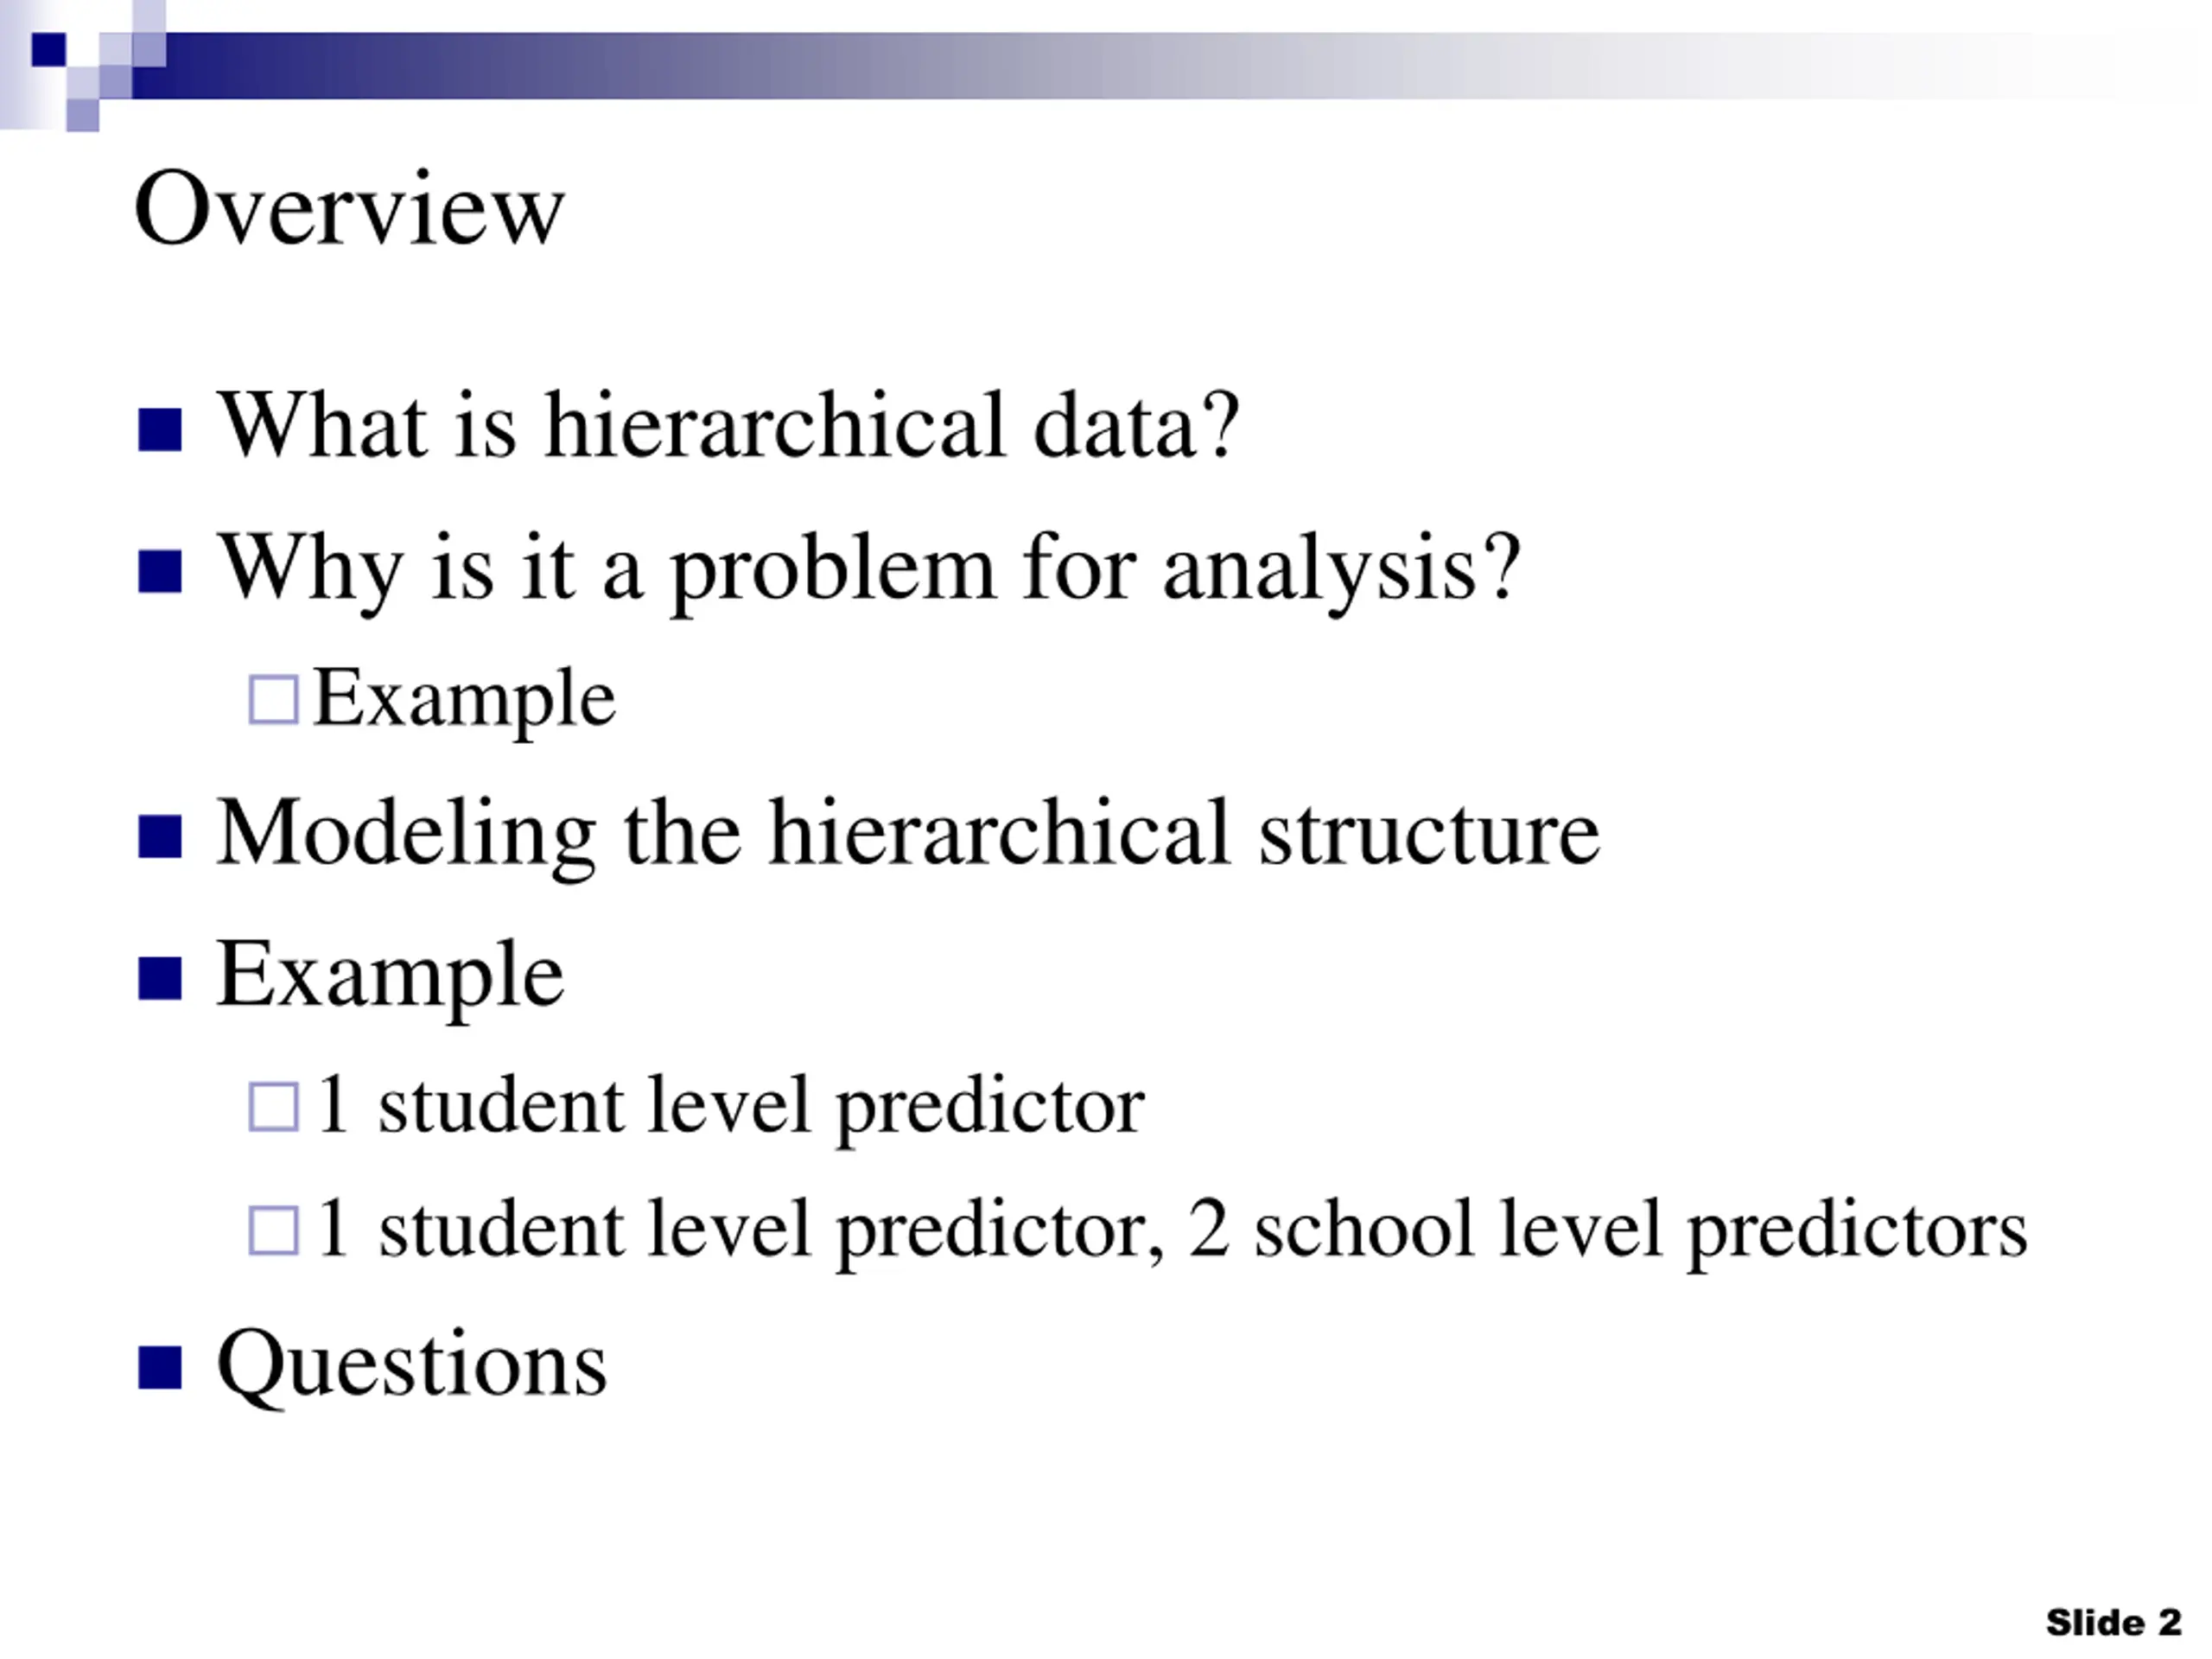
Task: Click the "Slide 2" label
Action: click(2112, 1622)
